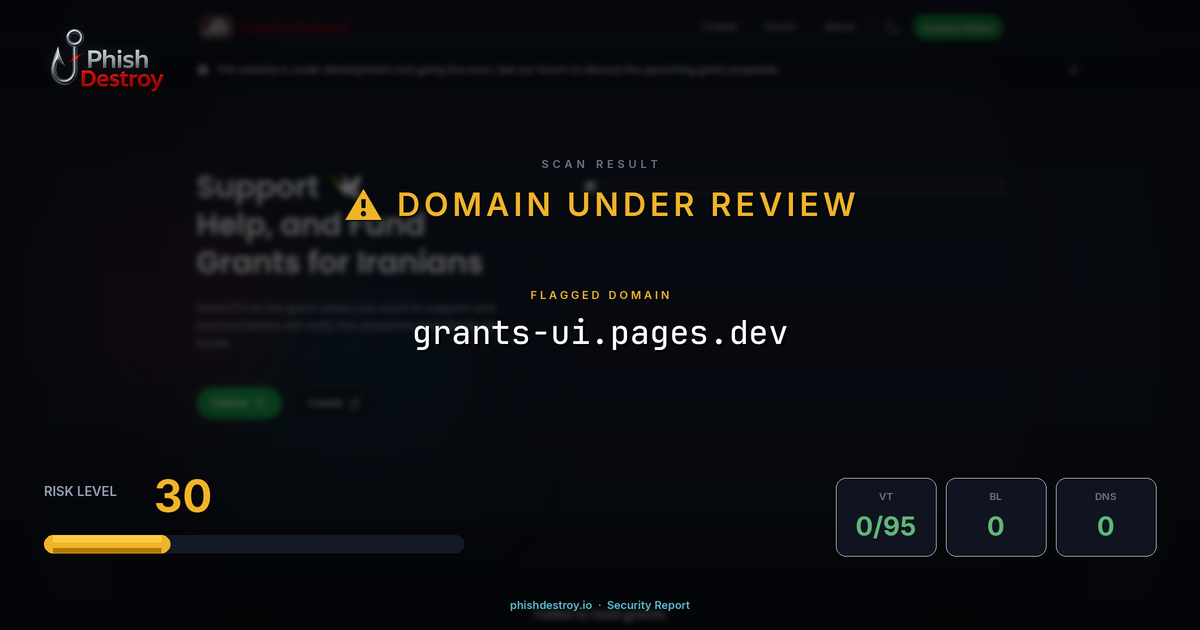
Task: Click the DNS counter card
Action: [1106, 517]
